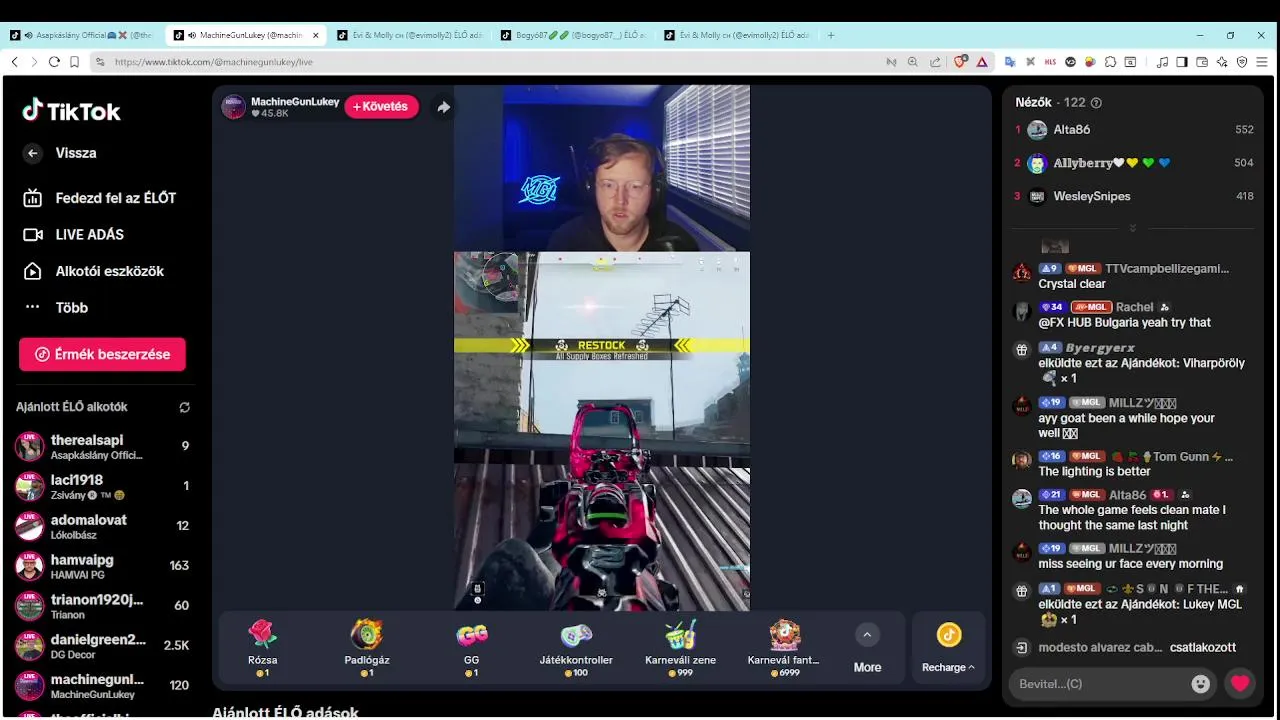Screen dimensions: 1280x720
Task: Click the live stream video
Action: pos(602,348)
